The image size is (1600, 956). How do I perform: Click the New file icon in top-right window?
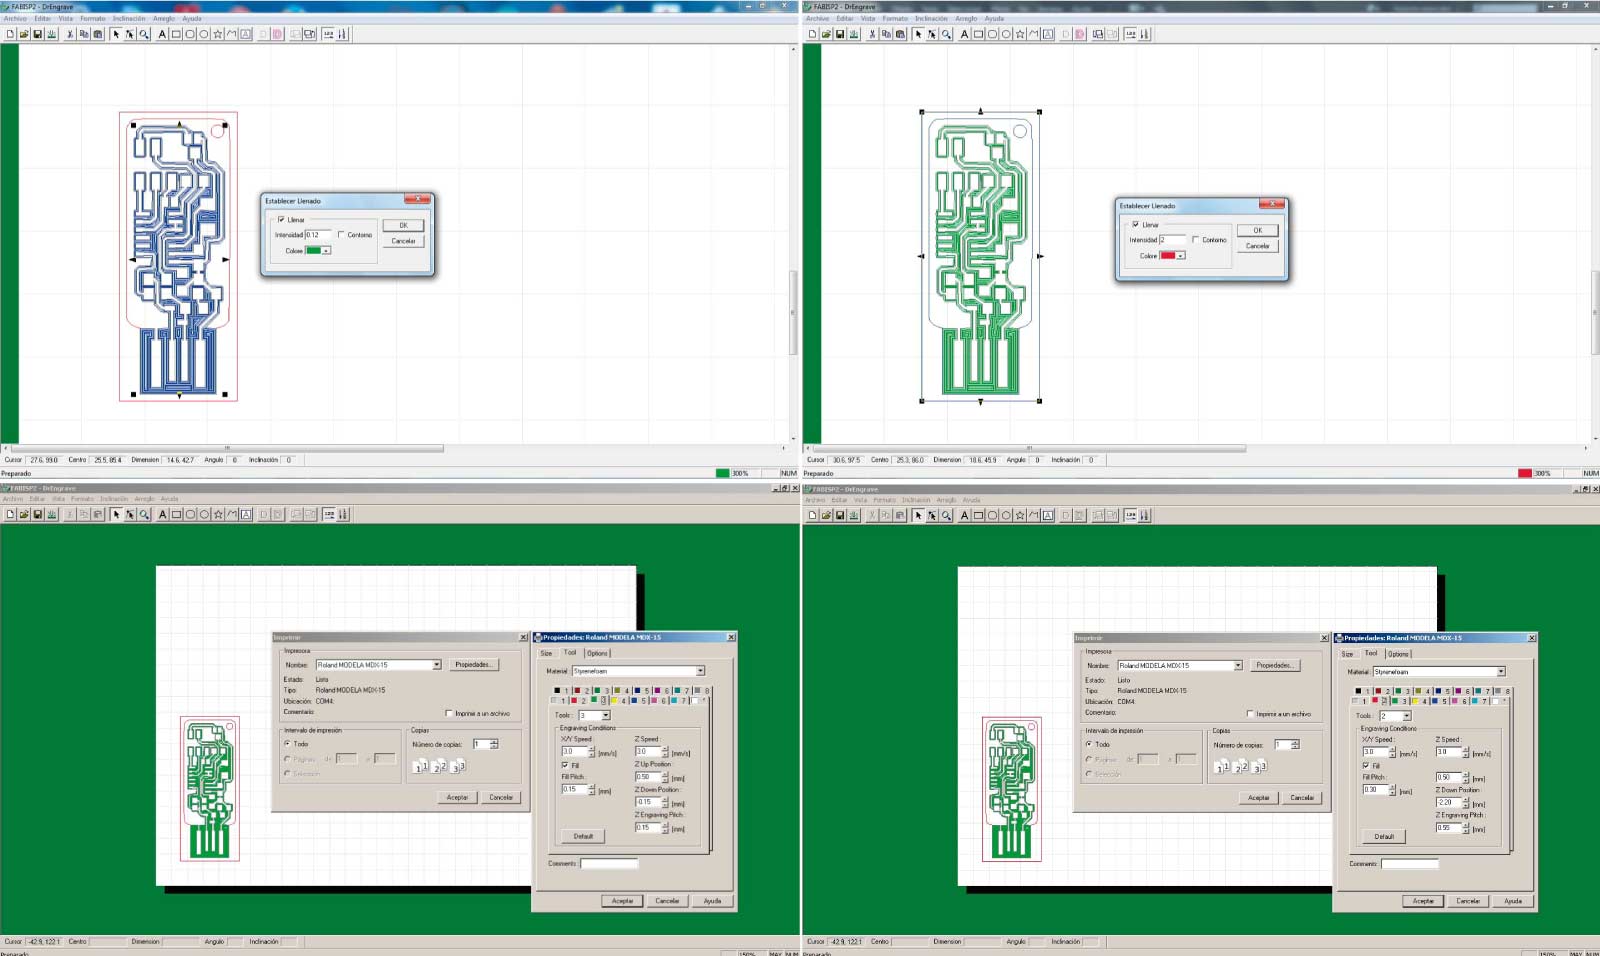[812, 34]
